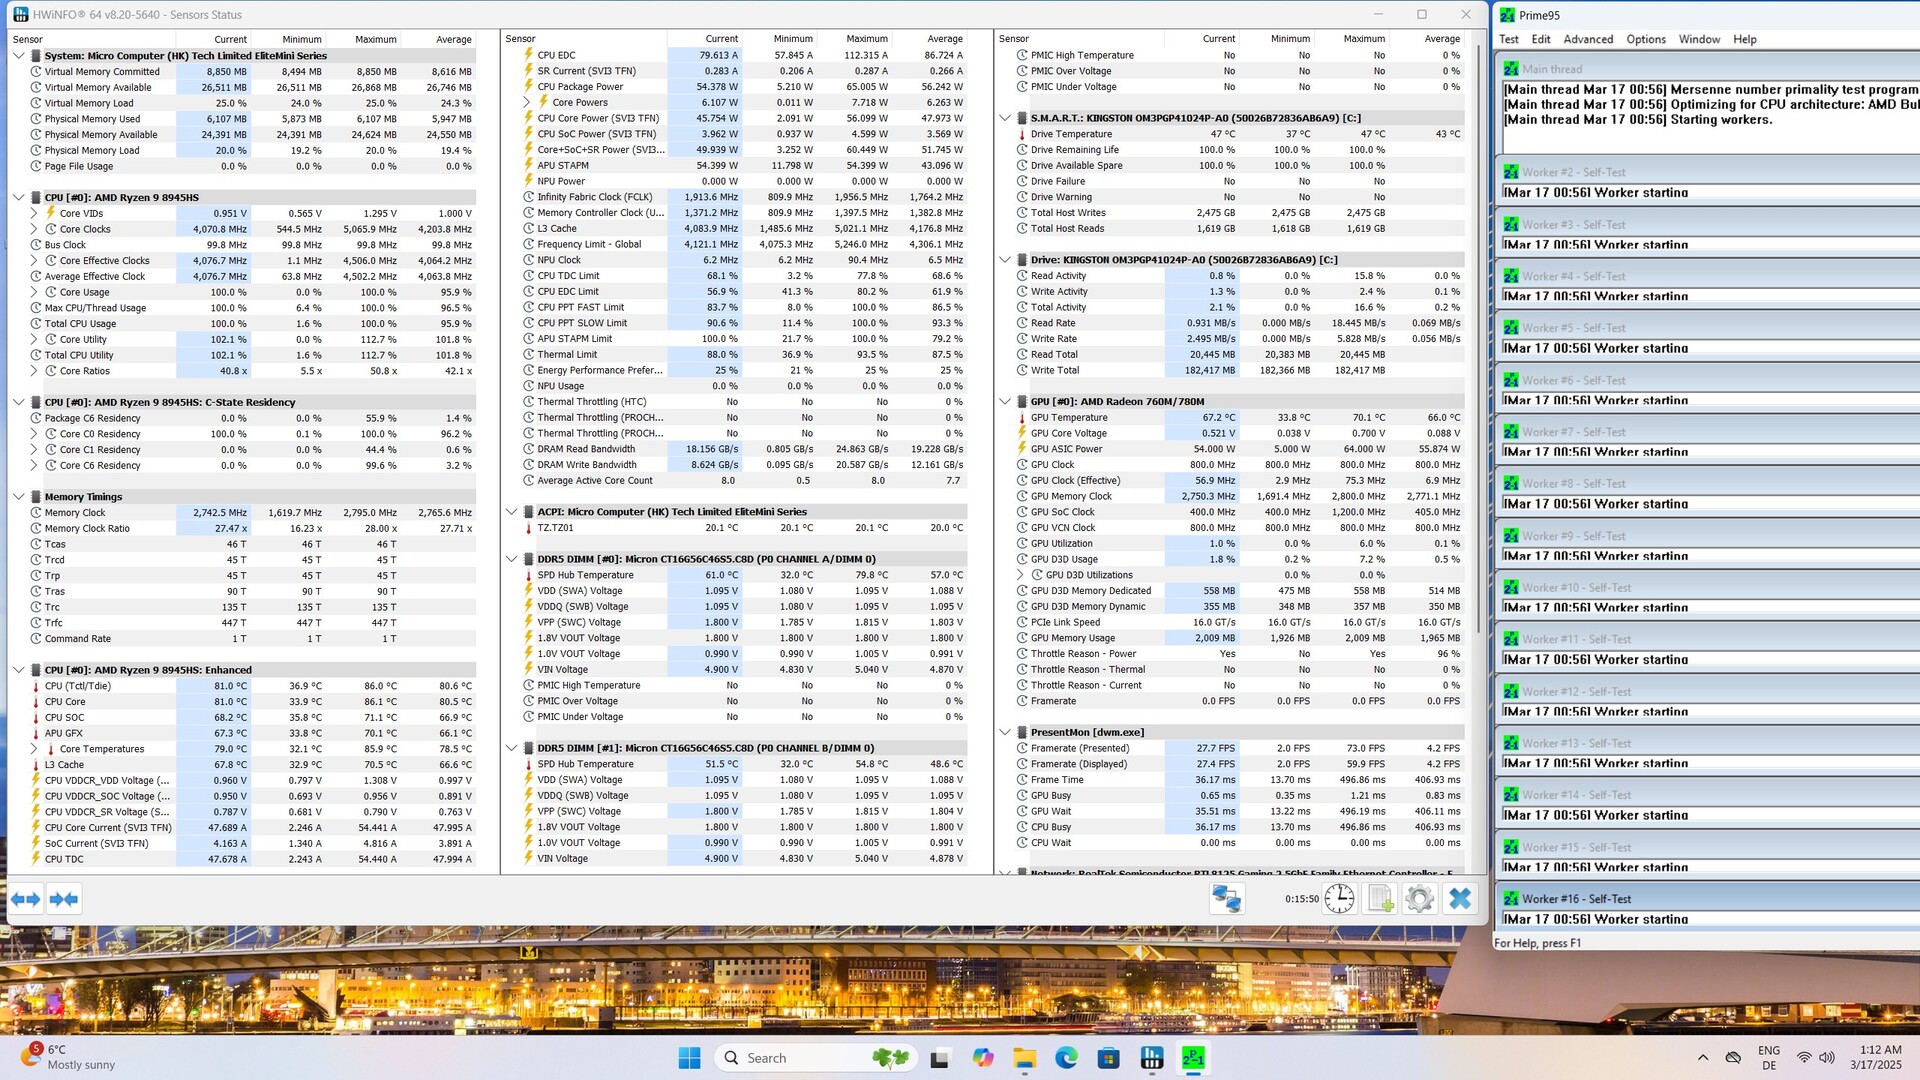The height and width of the screenshot is (1080, 1920).
Task: Click the Prime95 title bar app icon
Action: [1507, 15]
